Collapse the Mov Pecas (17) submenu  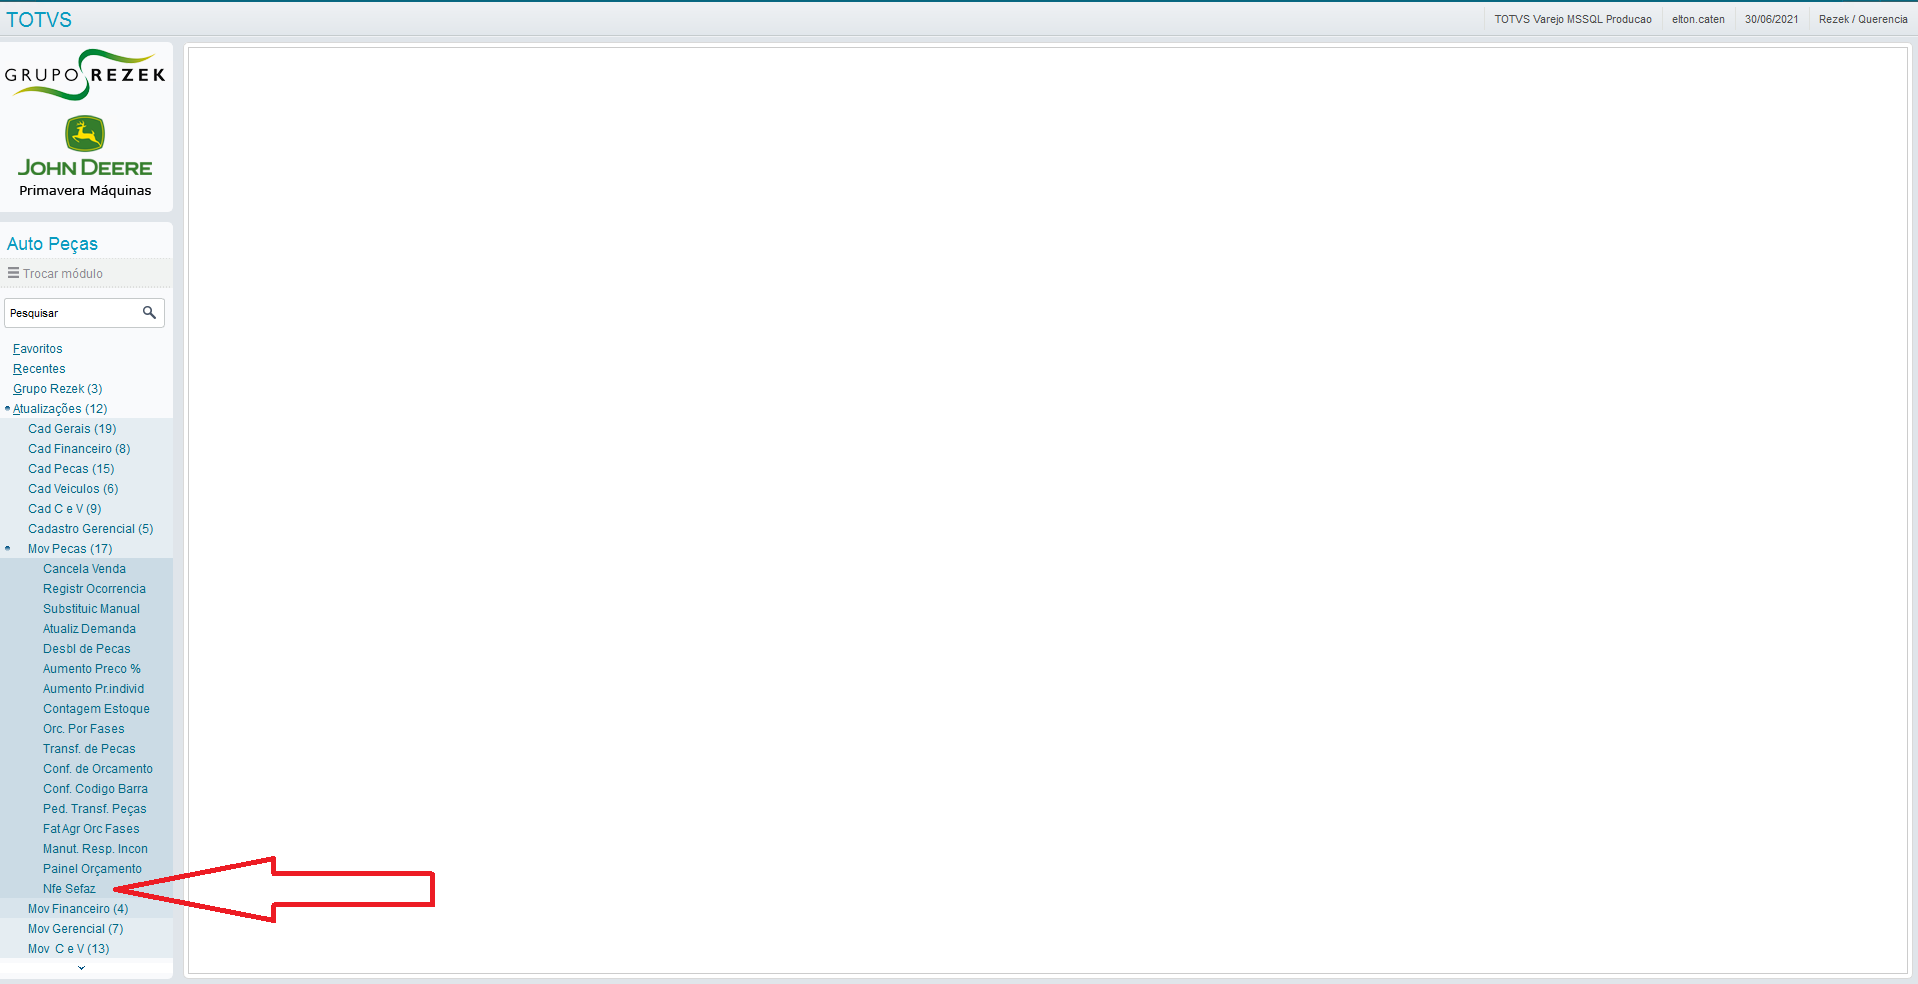click(70, 549)
